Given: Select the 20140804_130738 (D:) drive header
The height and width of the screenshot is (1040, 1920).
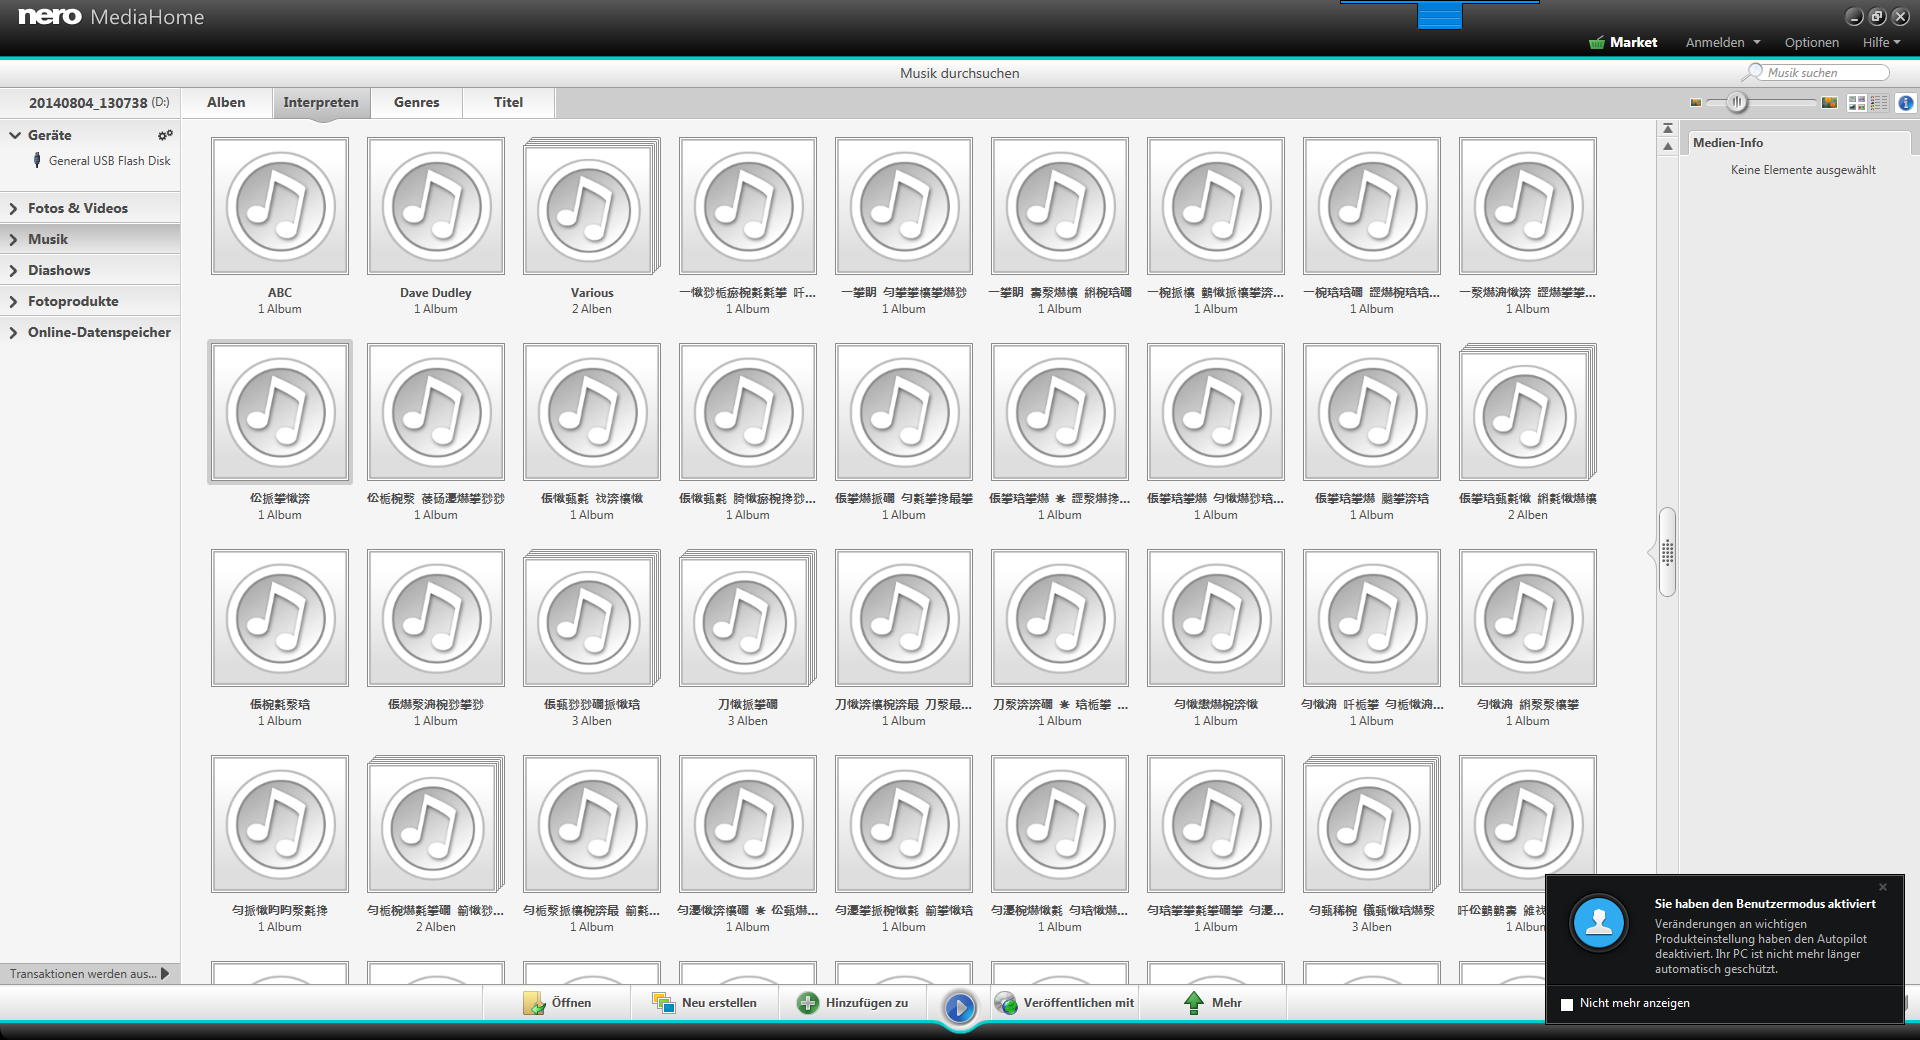Looking at the screenshot, I should tap(90, 102).
